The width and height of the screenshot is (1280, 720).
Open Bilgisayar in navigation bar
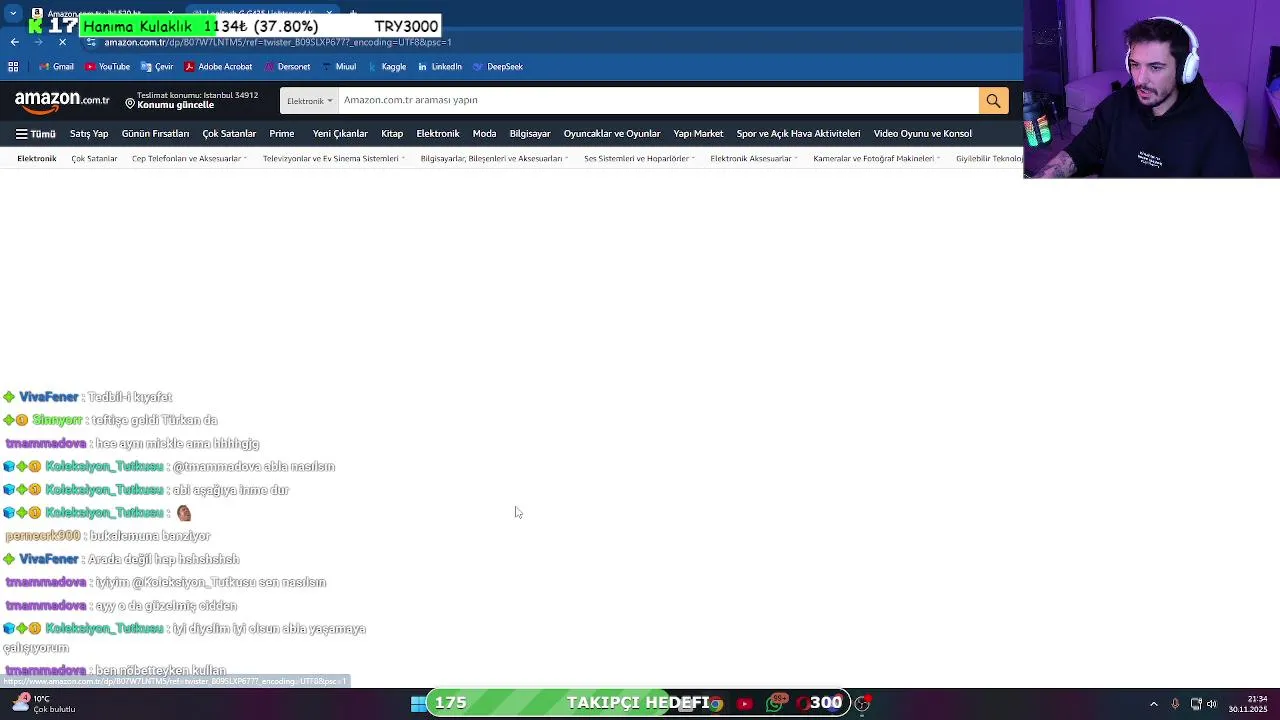click(x=530, y=134)
